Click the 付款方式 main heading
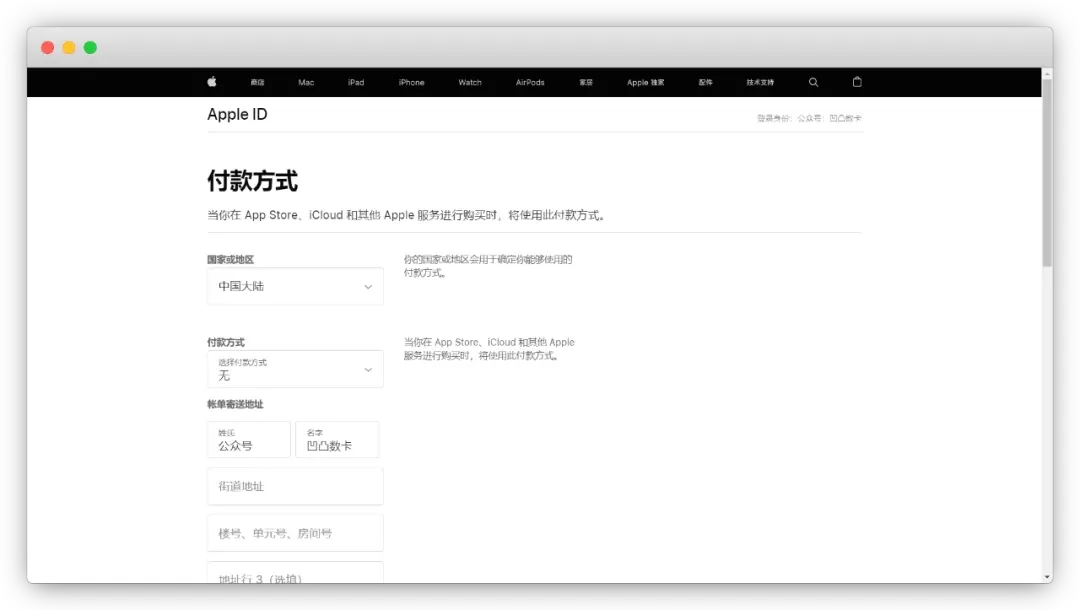Screen dimensions: 1080x610 pos(252,181)
